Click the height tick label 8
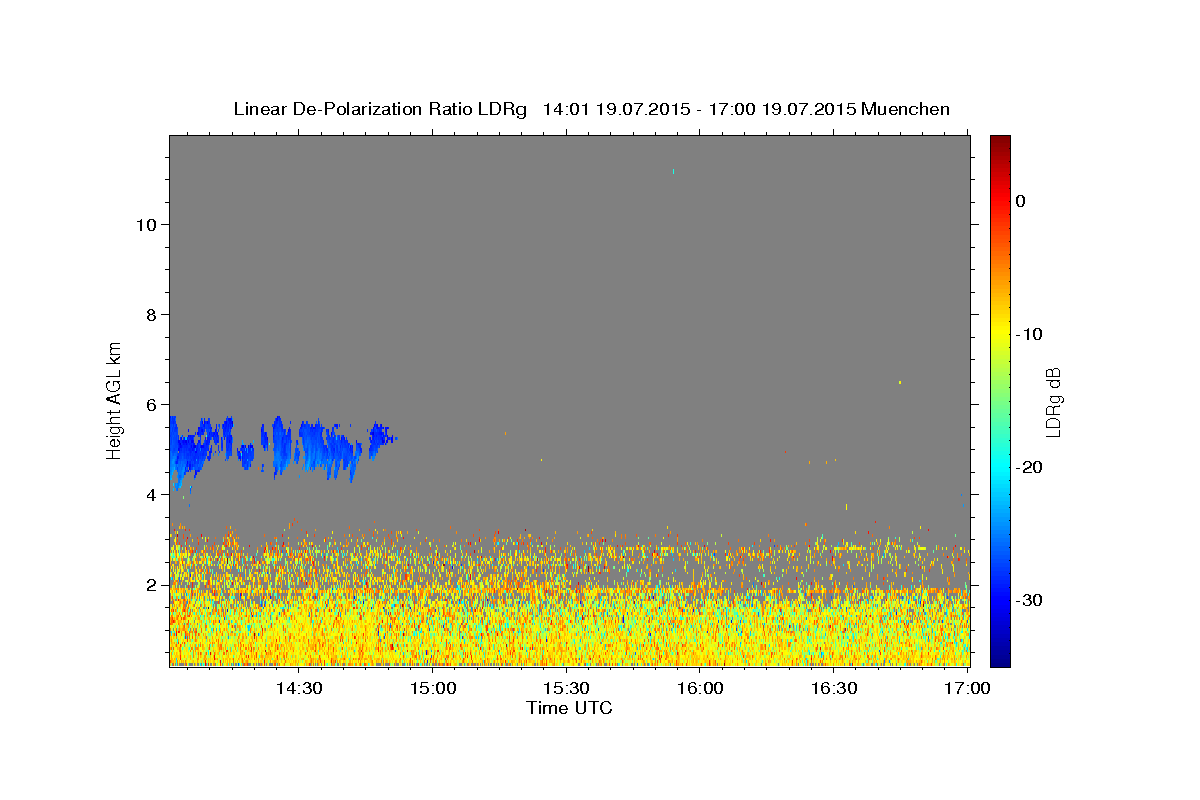The width and height of the screenshot is (1200, 800). point(152,315)
